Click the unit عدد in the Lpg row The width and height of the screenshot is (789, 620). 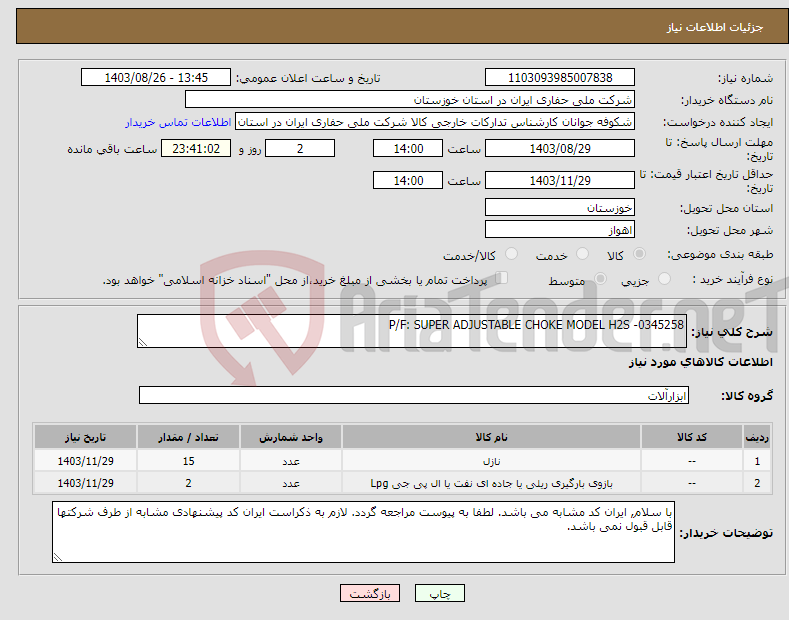(x=291, y=483)
